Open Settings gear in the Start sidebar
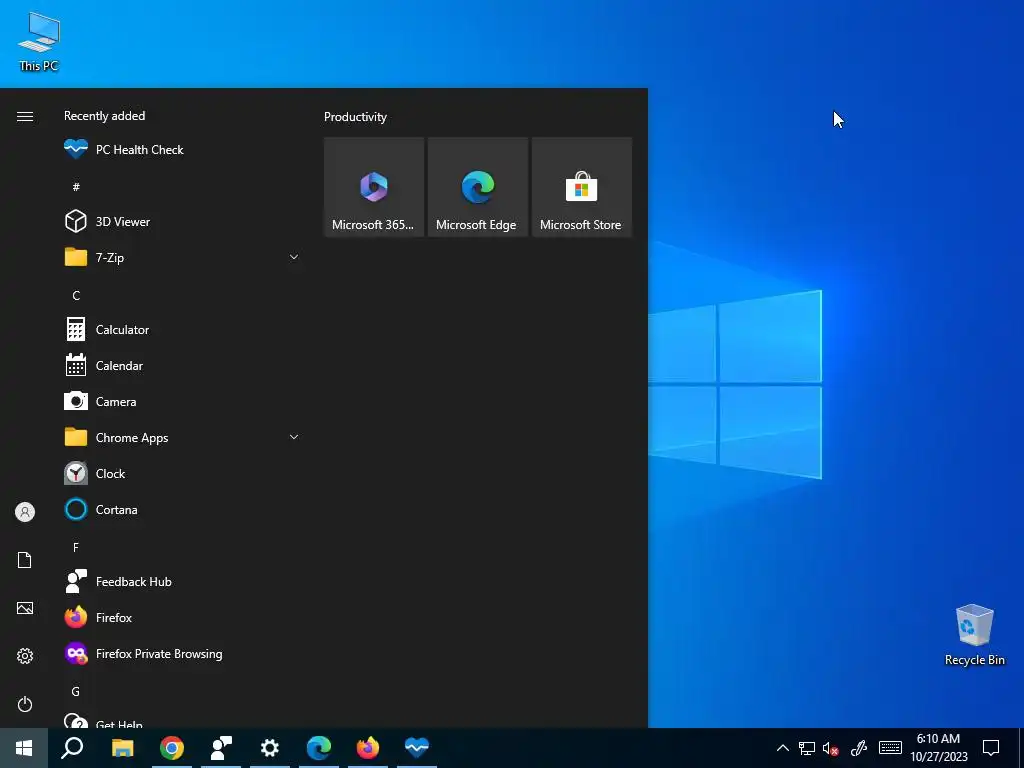Screen dimensions: 1024x768 [25, 656]
